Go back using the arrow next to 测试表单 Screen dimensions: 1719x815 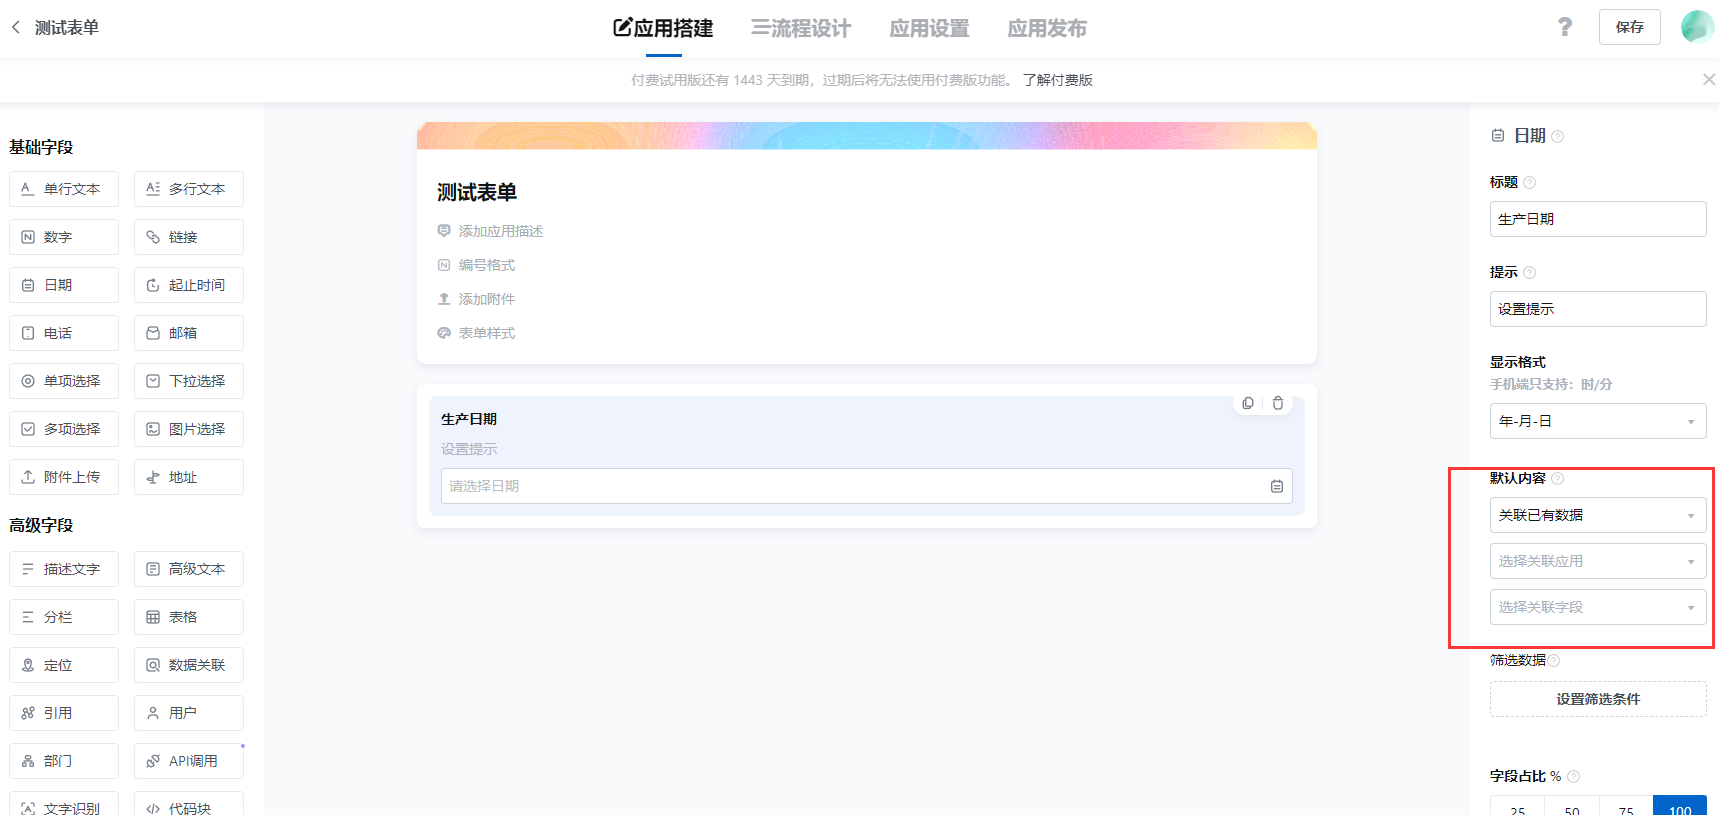[x=16, y=27]
